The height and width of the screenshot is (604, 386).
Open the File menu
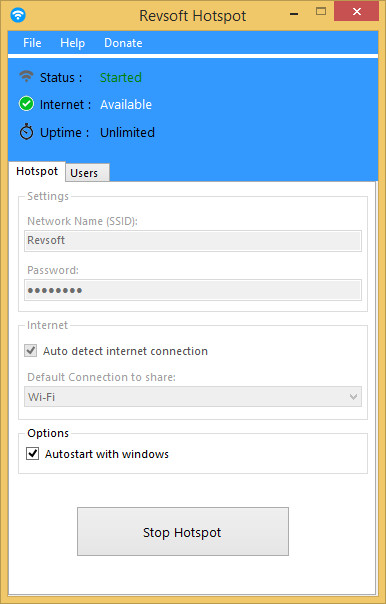[x=32, y=42]
